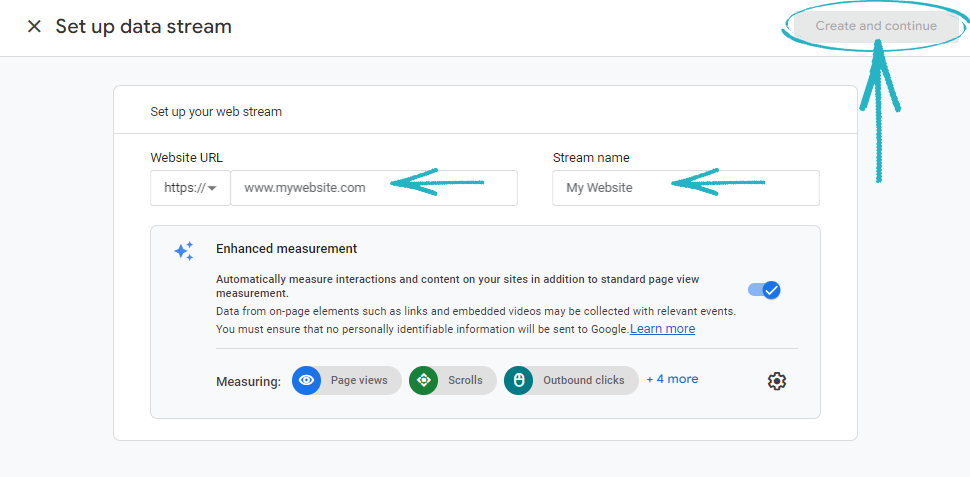
Task: Focus the Website URL input field
Action: pos(373,188)
